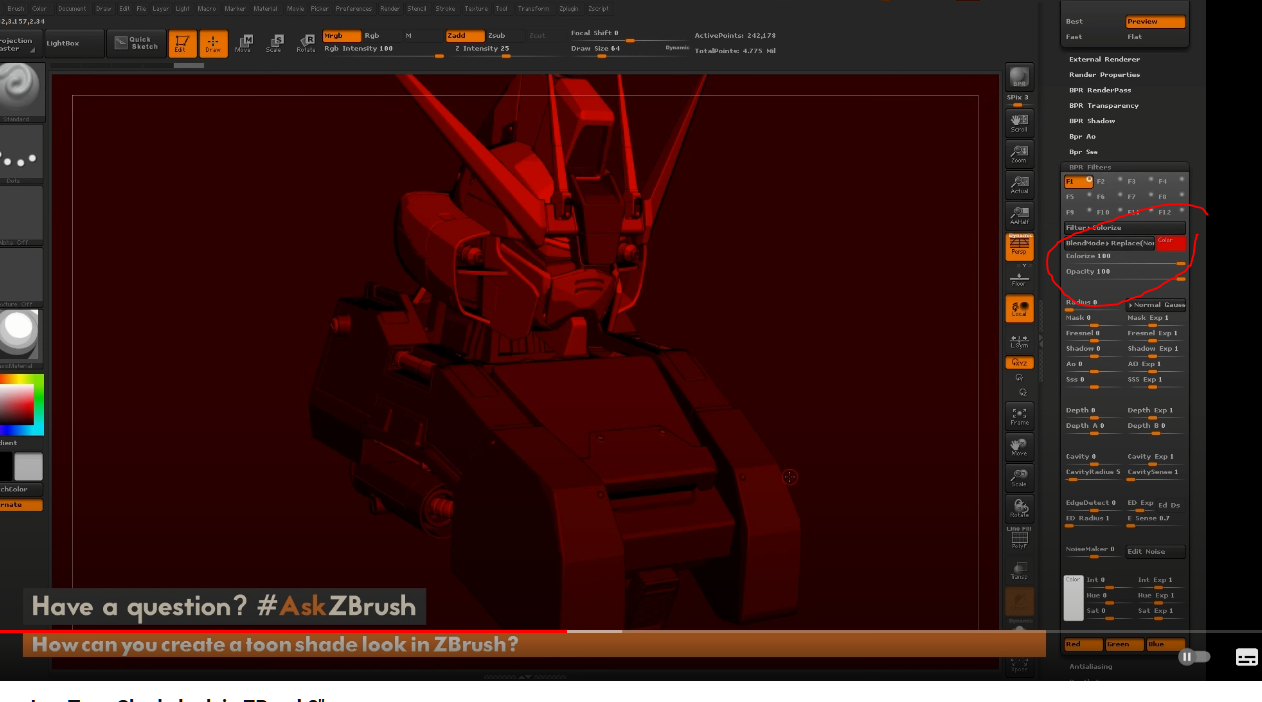Viewport: 1262px width, 702px height.
Task: Toggle the Green channel button
Action: point(1124,644)
